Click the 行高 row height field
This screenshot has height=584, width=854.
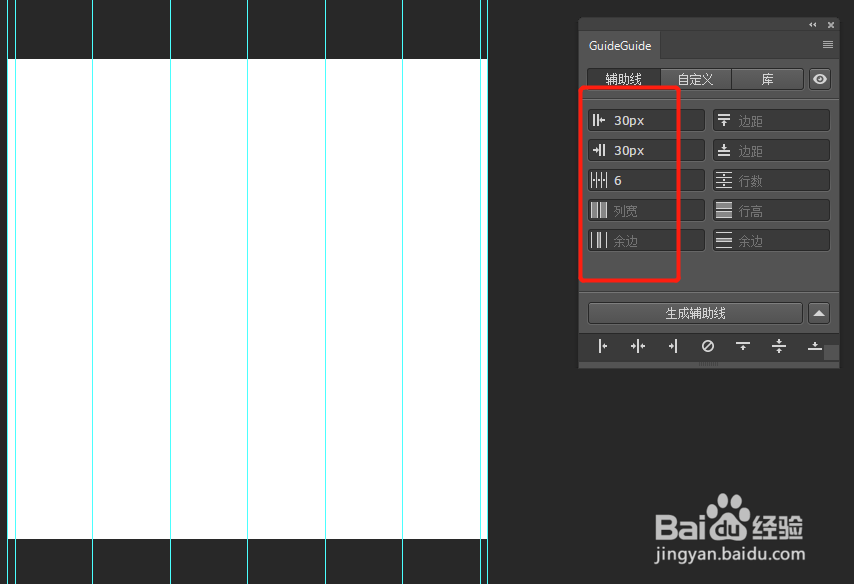coord(771,210)
